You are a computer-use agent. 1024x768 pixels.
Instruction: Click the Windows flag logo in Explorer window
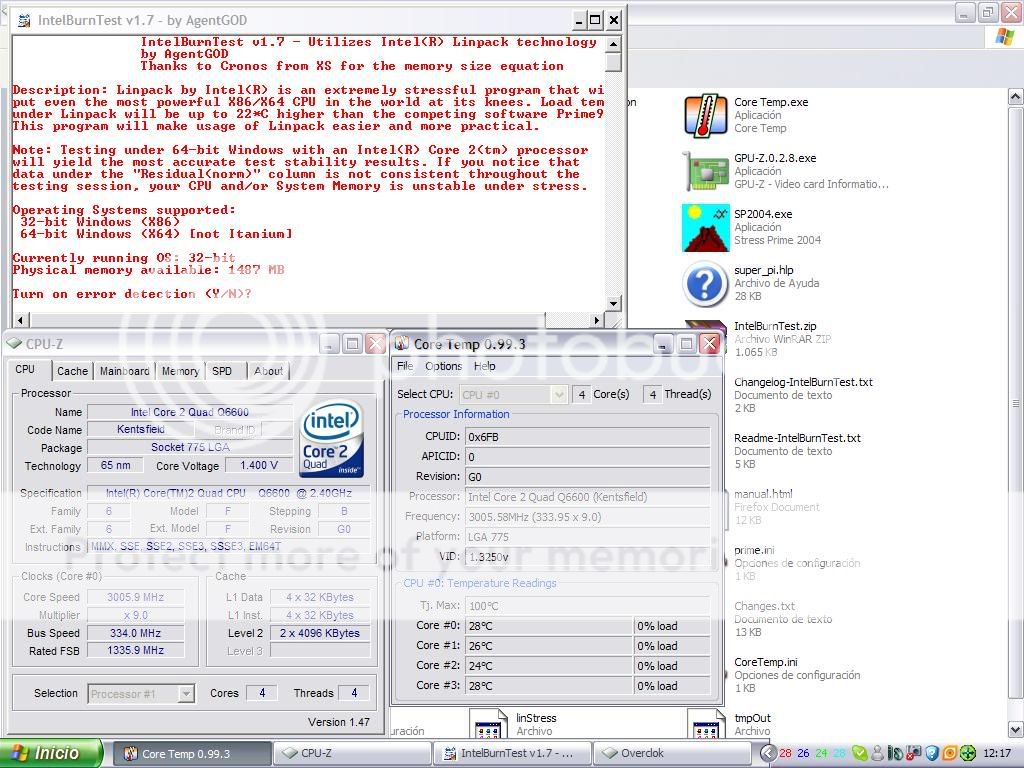tap(1004, 37)
